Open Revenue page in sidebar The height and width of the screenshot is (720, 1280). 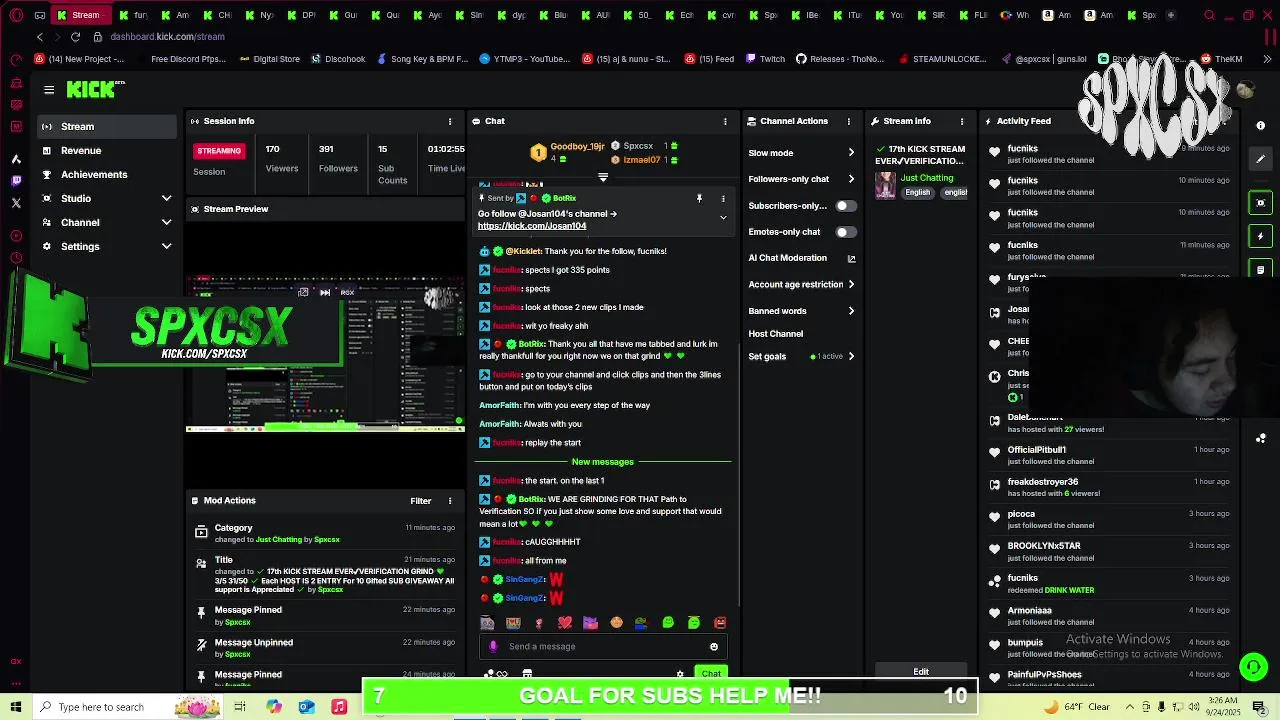pyautogui.click(x=107, y=151)
